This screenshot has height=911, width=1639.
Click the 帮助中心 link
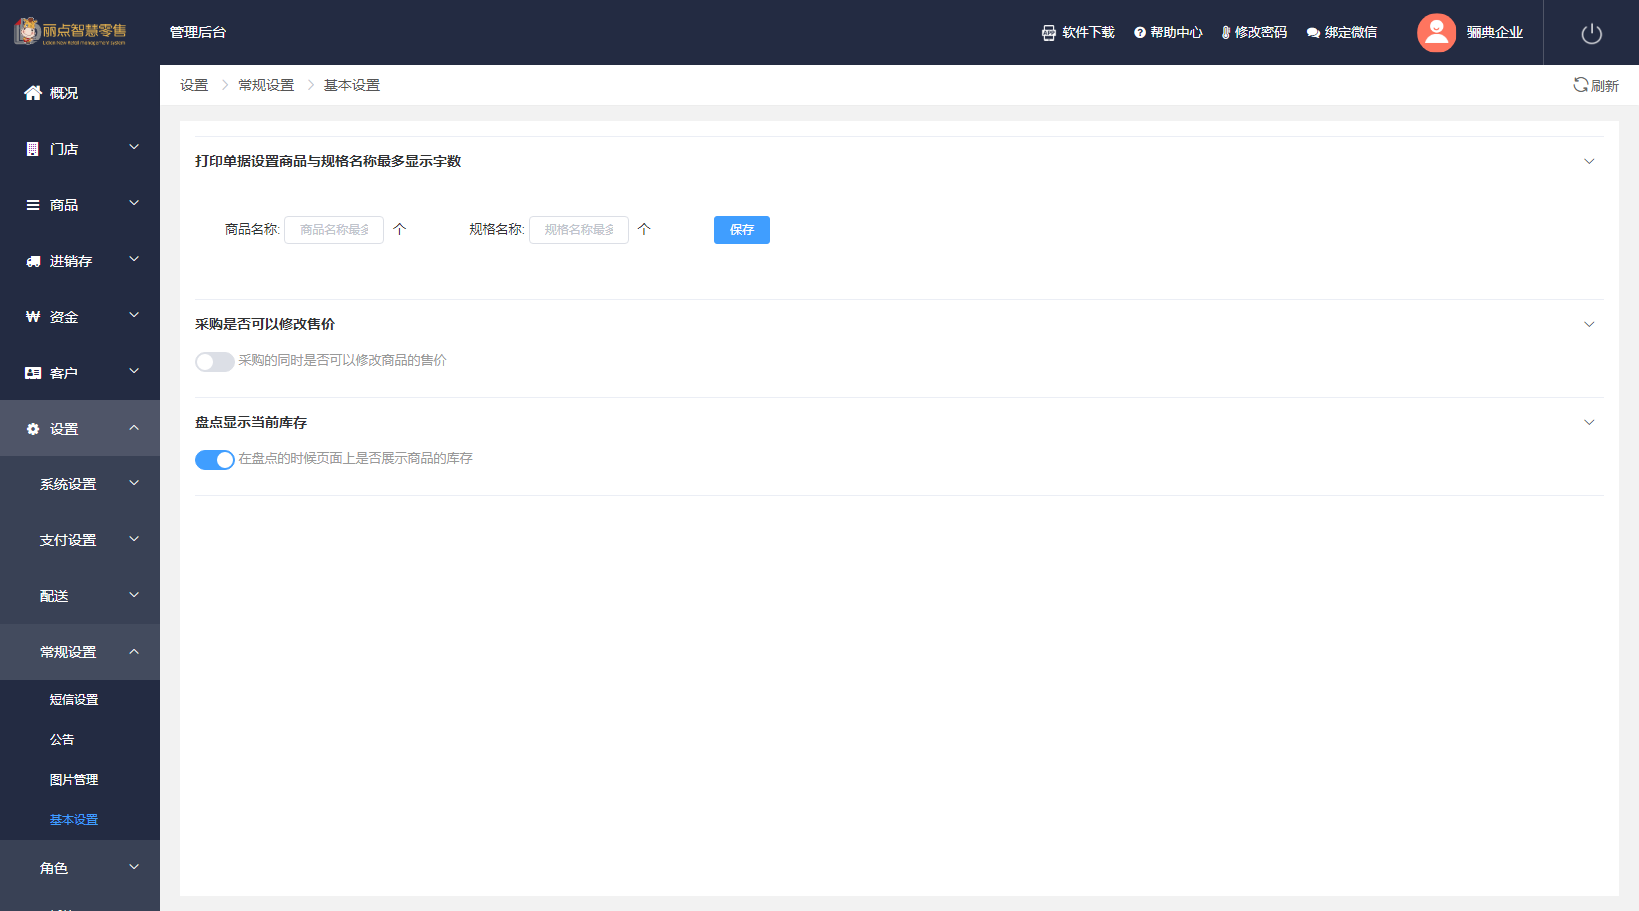[x=1176, y=33]
